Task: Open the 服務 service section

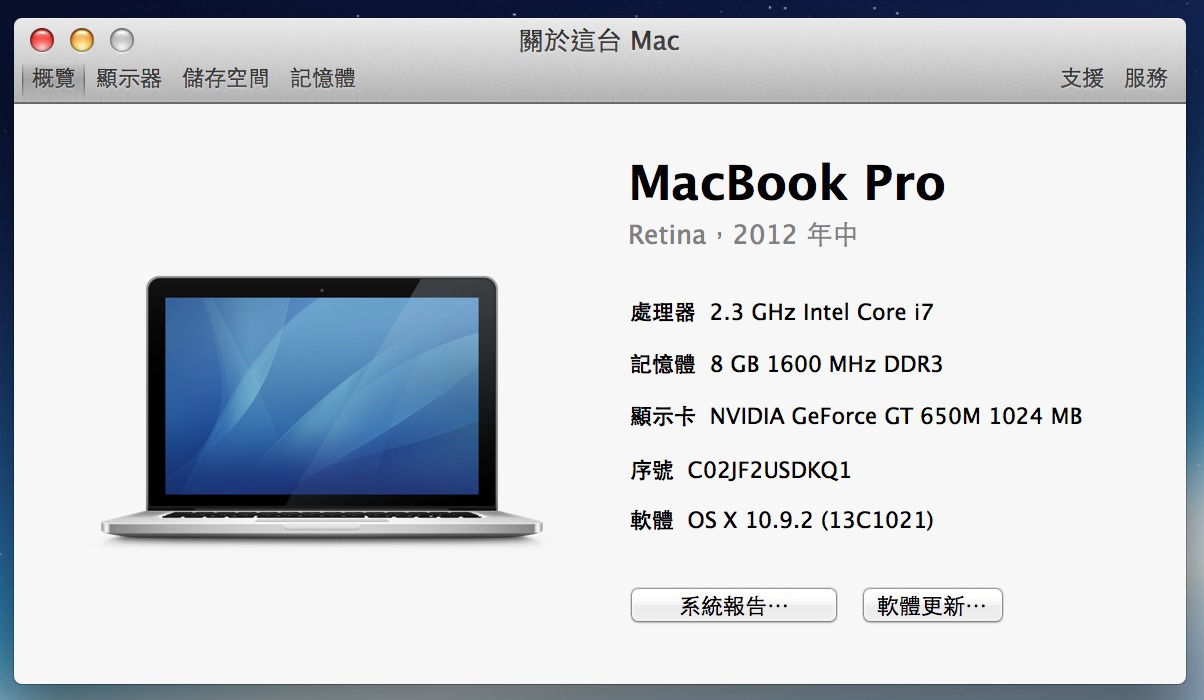Action: (x=1146, y=79)
